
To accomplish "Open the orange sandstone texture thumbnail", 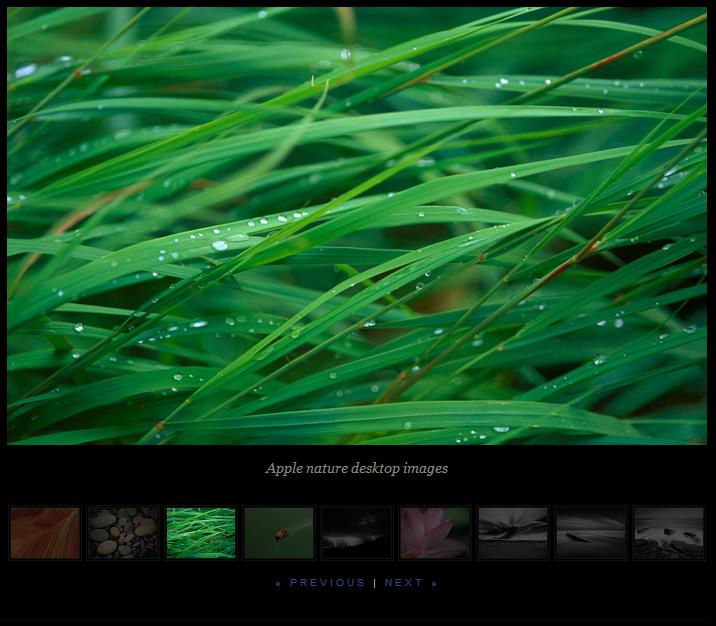I will point(45,533).
